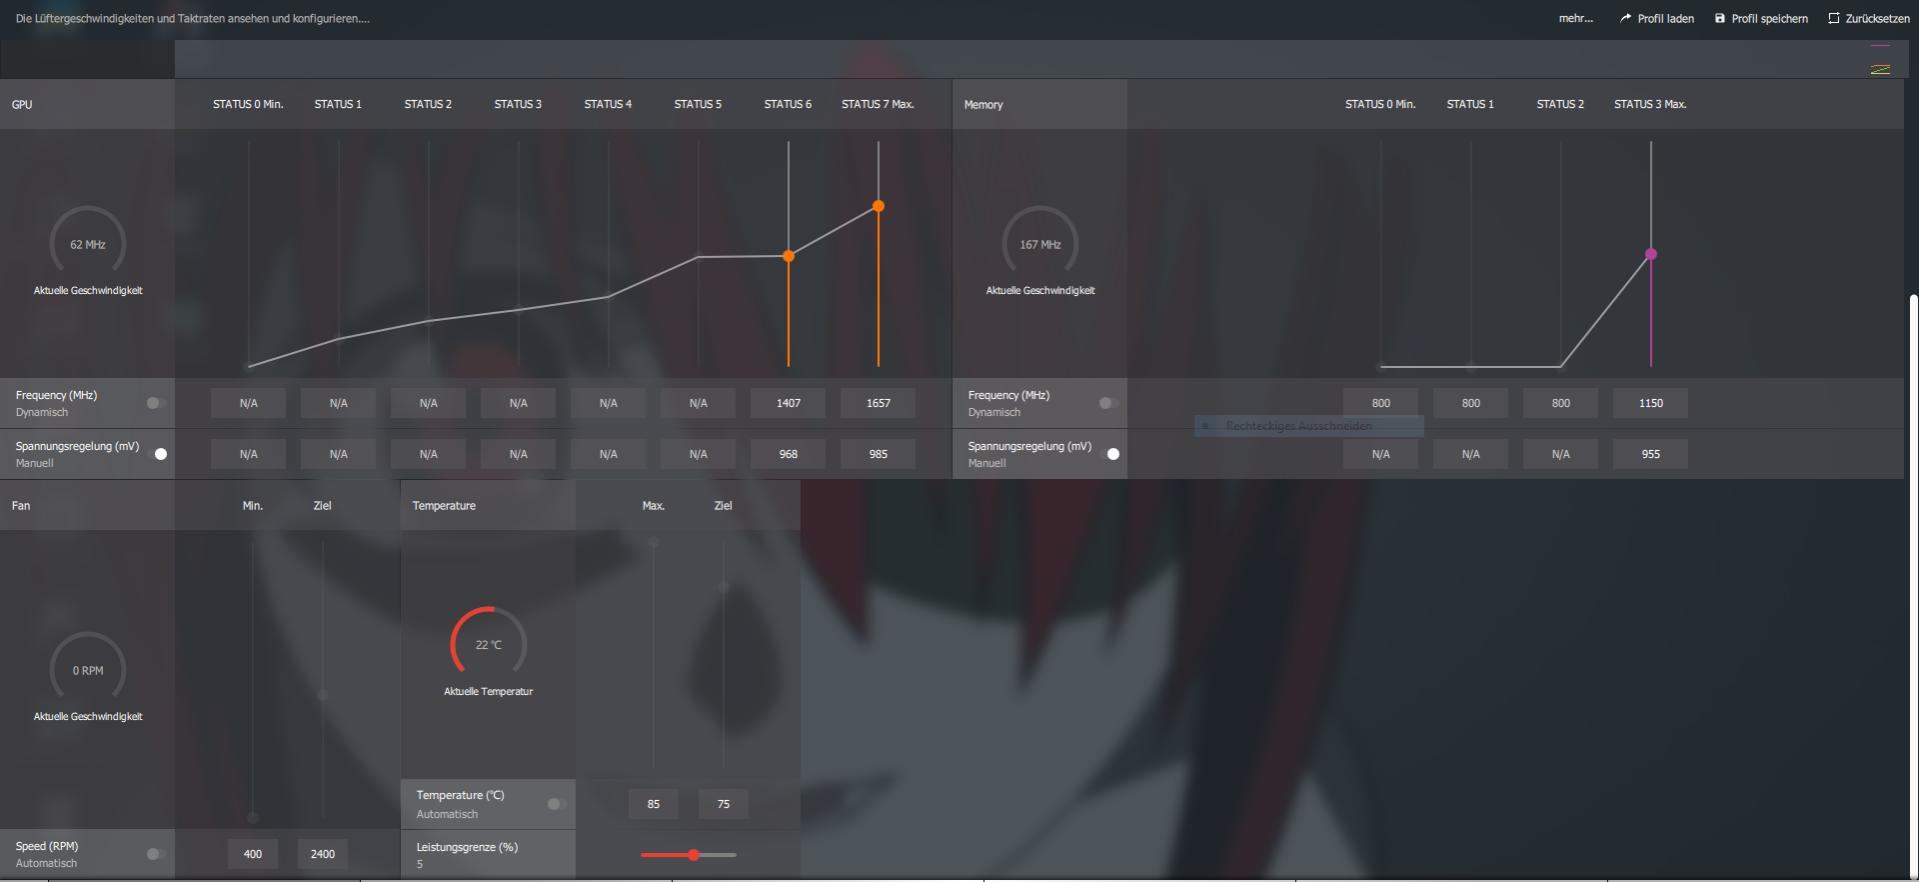Click 'Profil laden' to load a profile
The image size is (1919, 882).
coord(1657,18)
